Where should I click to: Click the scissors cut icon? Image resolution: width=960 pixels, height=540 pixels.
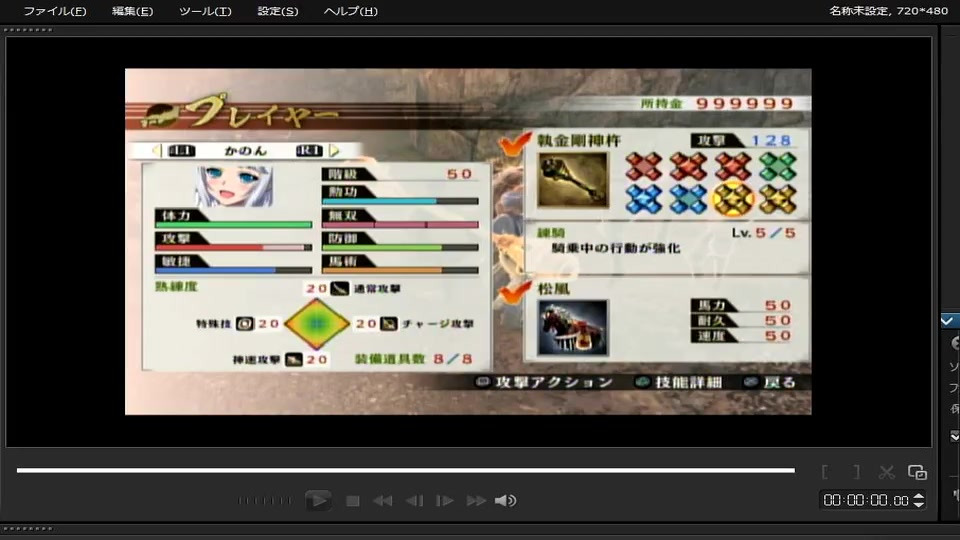coord(887,472)
